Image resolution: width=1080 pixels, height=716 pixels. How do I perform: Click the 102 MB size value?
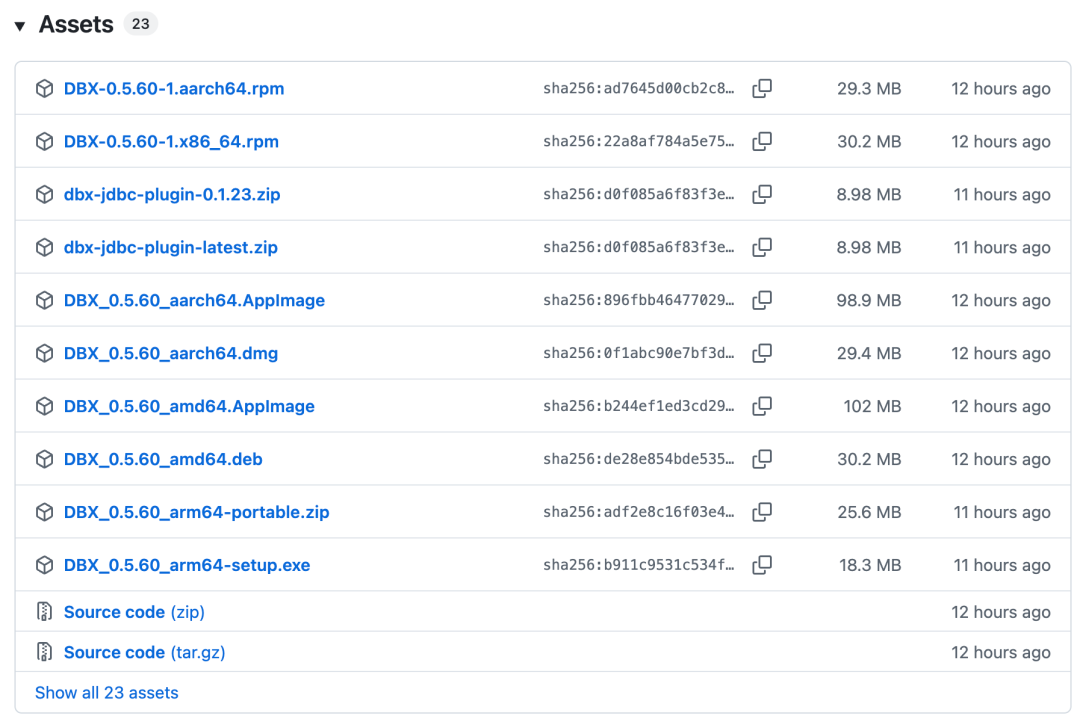pos(873,407)
